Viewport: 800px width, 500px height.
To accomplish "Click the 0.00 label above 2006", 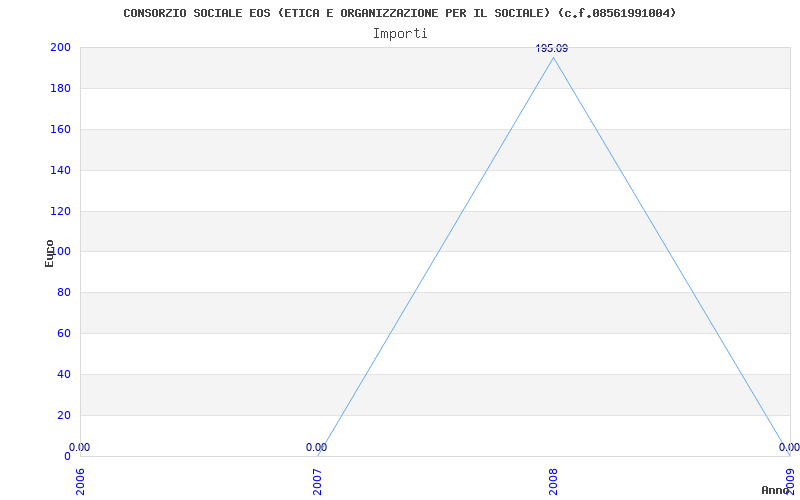I will 80,447.
